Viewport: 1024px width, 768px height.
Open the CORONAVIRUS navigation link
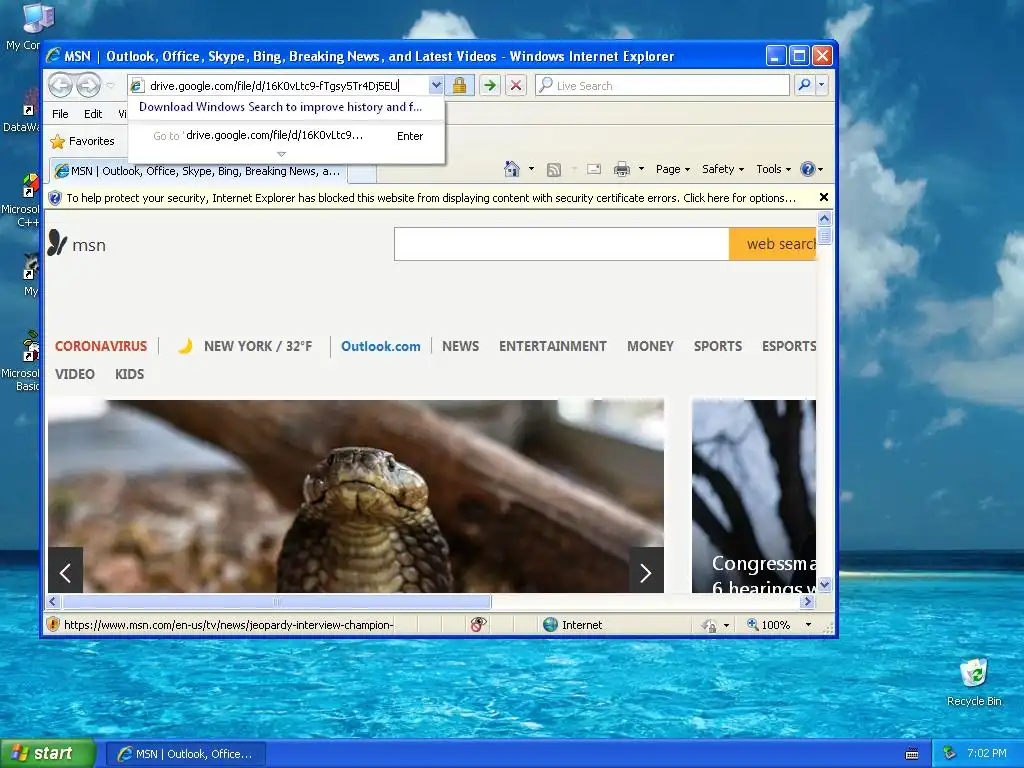101,346
